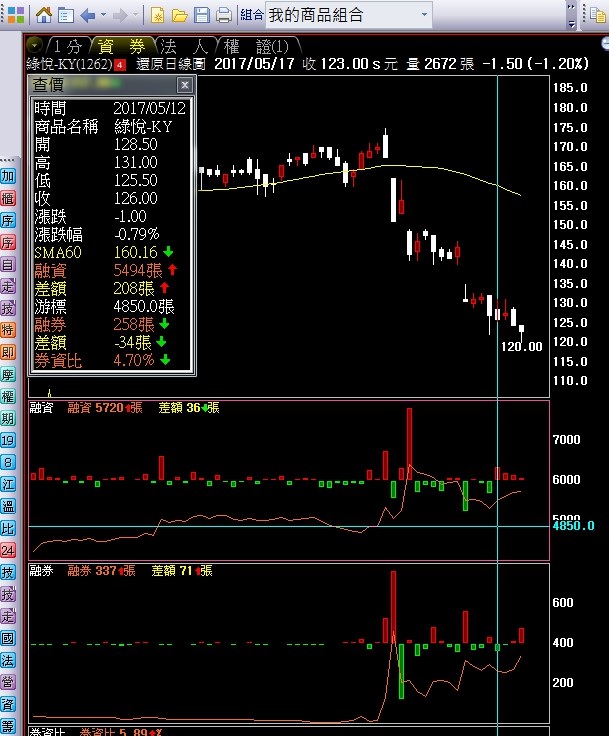Open the blue 19 sidebar shortcut
Viewport: 609px width, 736px height.
8,440
